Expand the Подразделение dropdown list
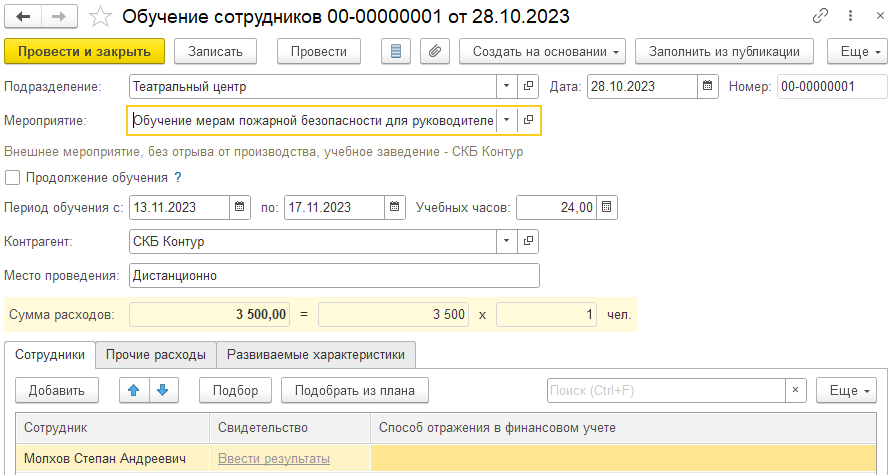This screenshot has width=895, height=475. 507,87
